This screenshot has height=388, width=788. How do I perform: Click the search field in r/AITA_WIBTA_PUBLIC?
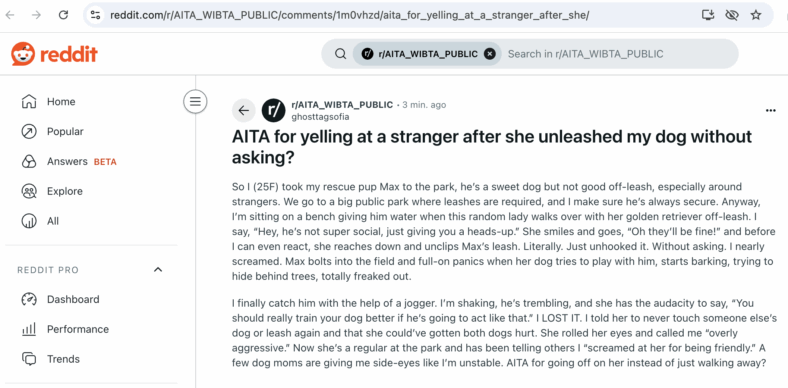coord(618,54)
